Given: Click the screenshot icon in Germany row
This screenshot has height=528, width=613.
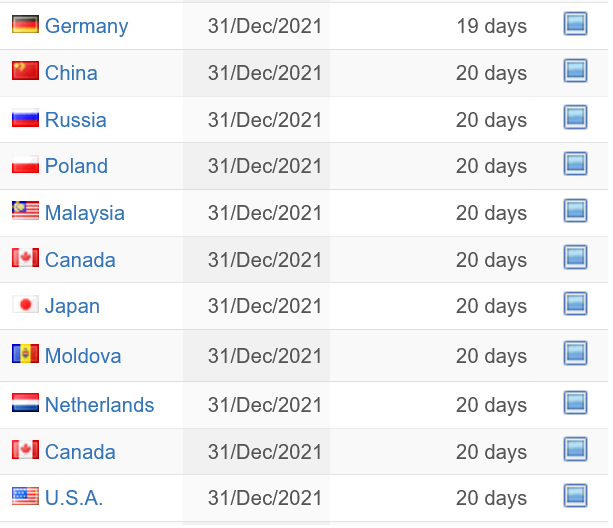Looking at the screenshot, I should pyautogui.click(x=575, y=24).
